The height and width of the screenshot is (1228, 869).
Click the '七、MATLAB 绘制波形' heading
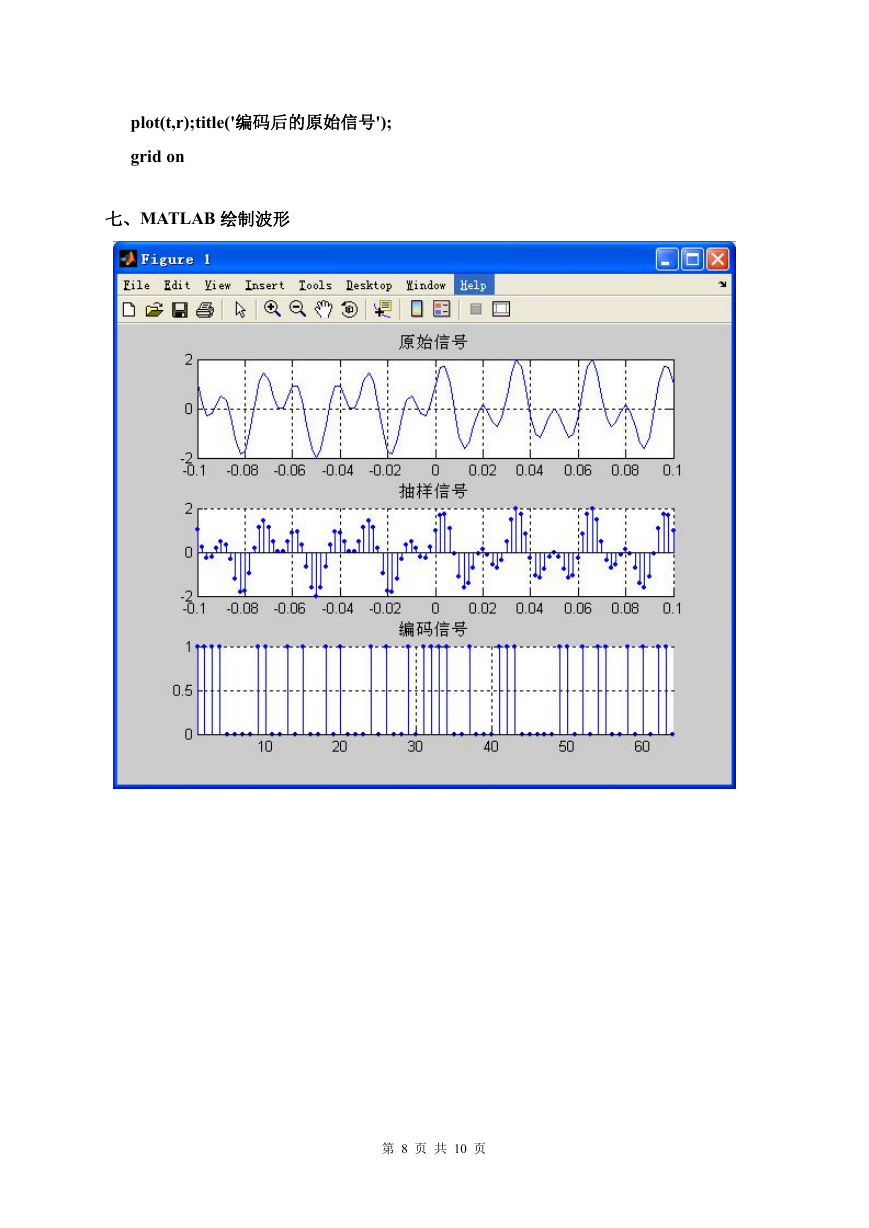point(198,219)
